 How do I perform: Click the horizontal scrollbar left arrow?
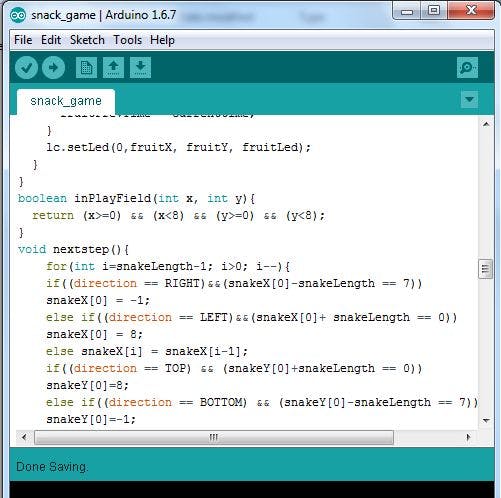coord(24,437)
